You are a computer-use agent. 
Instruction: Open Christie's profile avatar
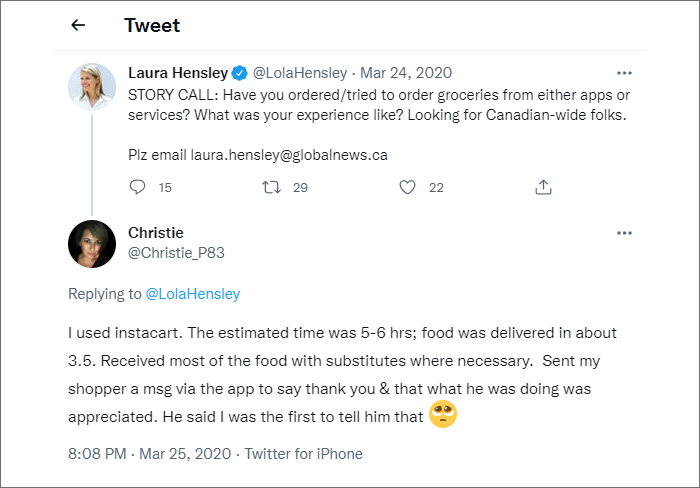tap(92, 244)
